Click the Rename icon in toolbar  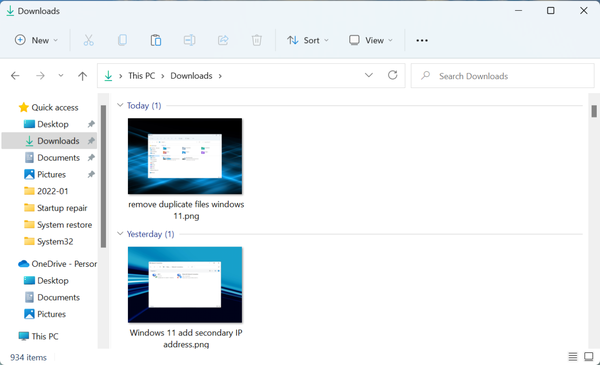pos(189,40)
